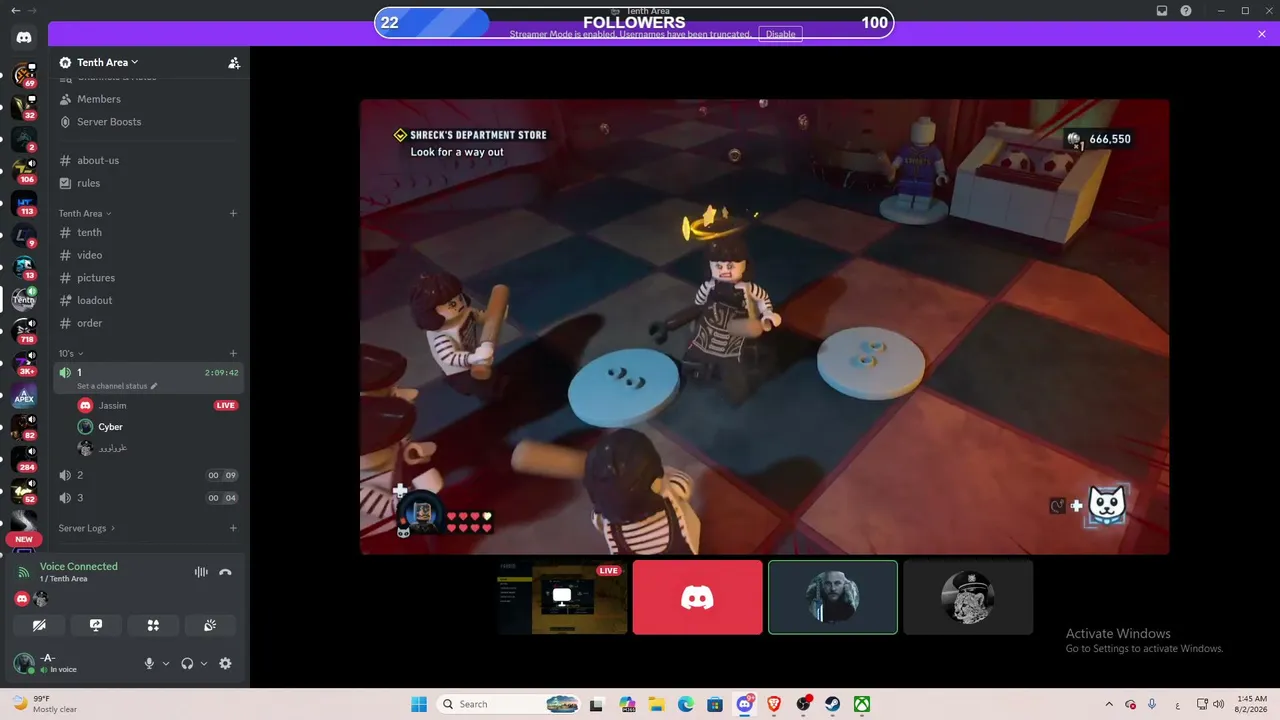Open Xbox app from the taskbar

point(861,704)
